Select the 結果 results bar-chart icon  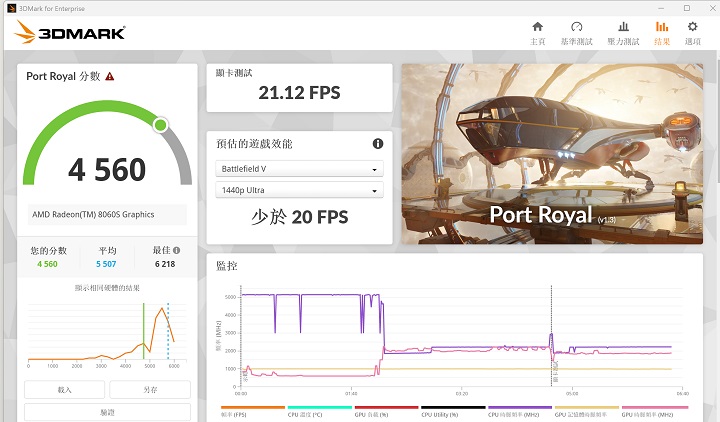[x=662, y=27]
